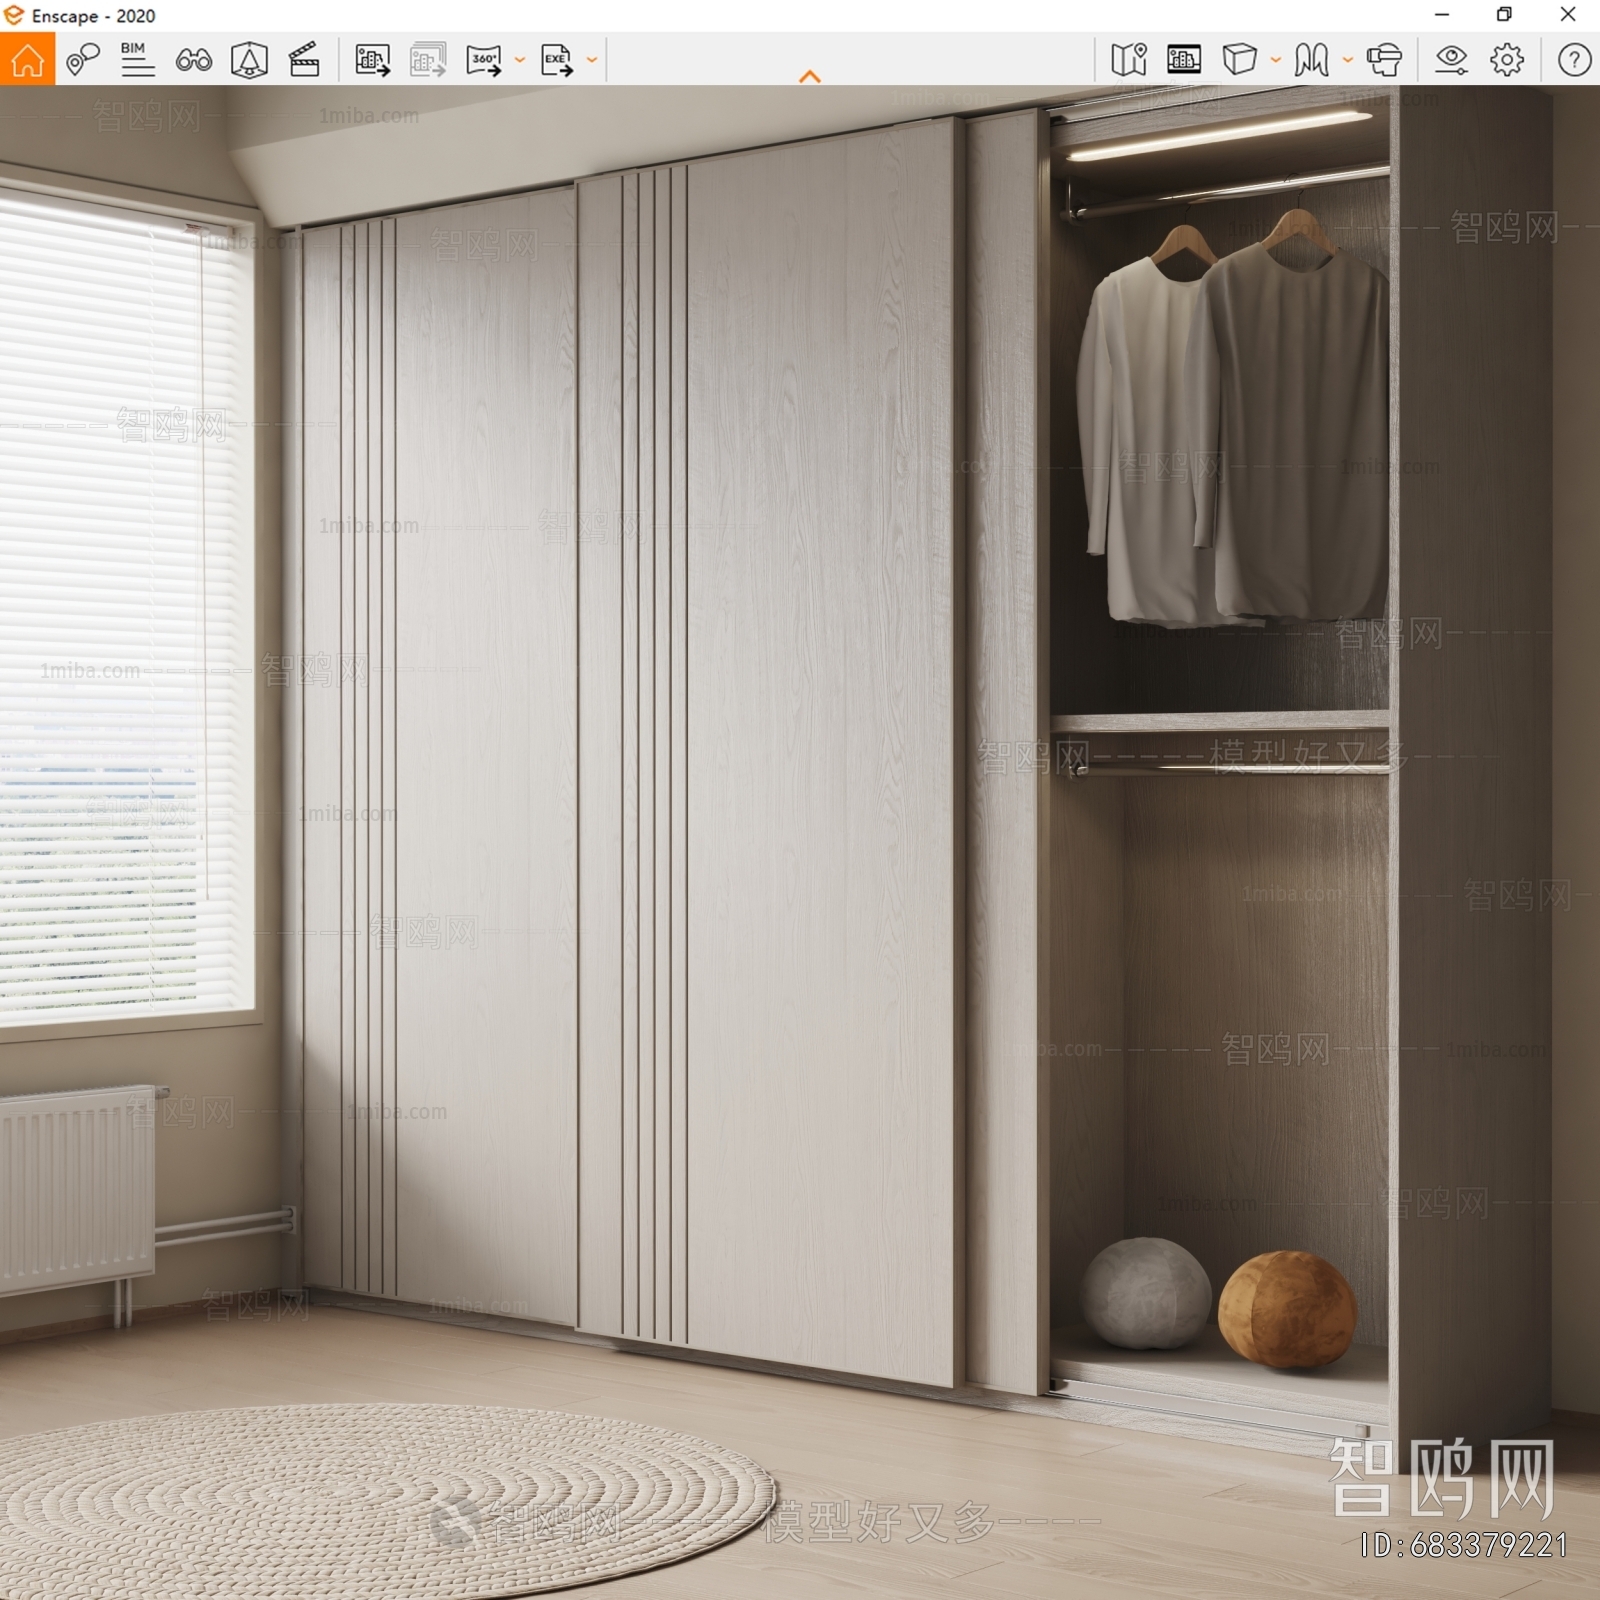
Task: Open the navigation mode dropdown arrow
Action: point(1348,60)
